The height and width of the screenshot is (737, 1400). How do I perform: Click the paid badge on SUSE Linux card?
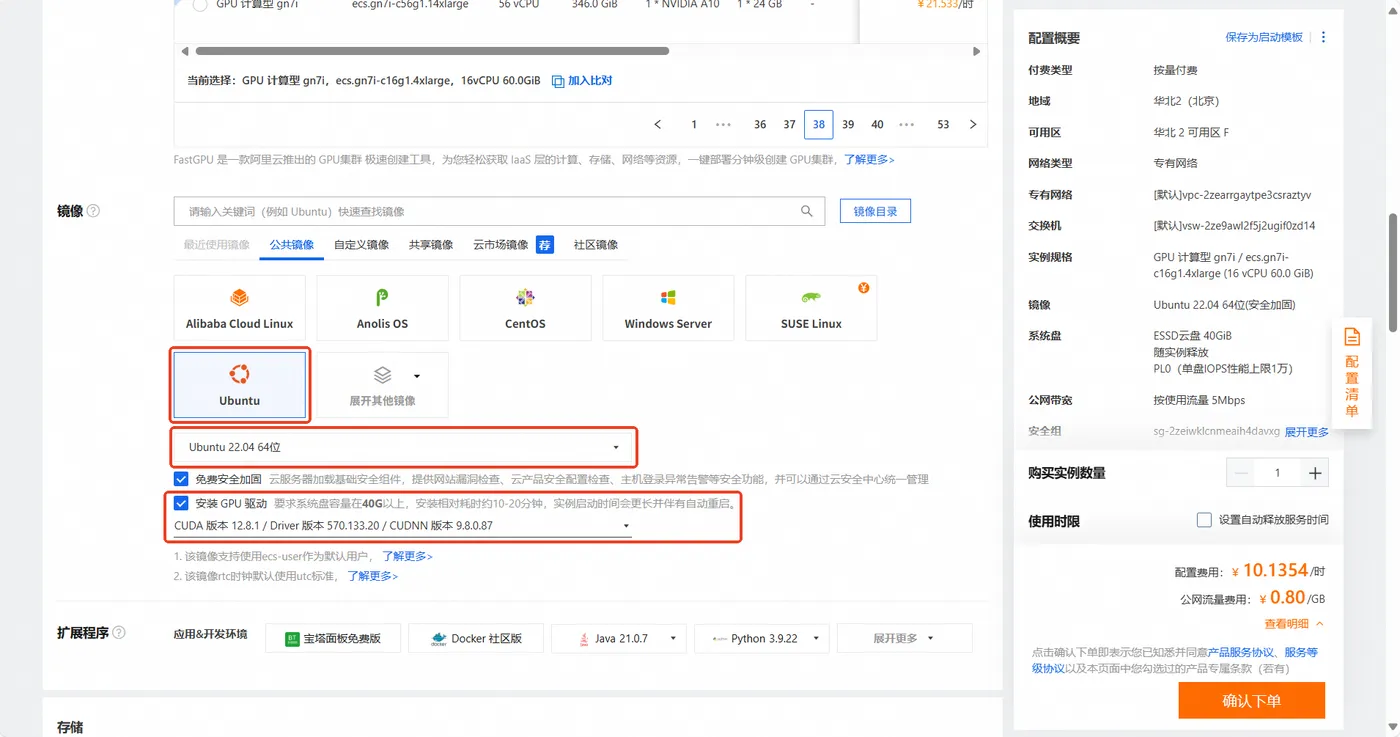[x=864, y=288]
